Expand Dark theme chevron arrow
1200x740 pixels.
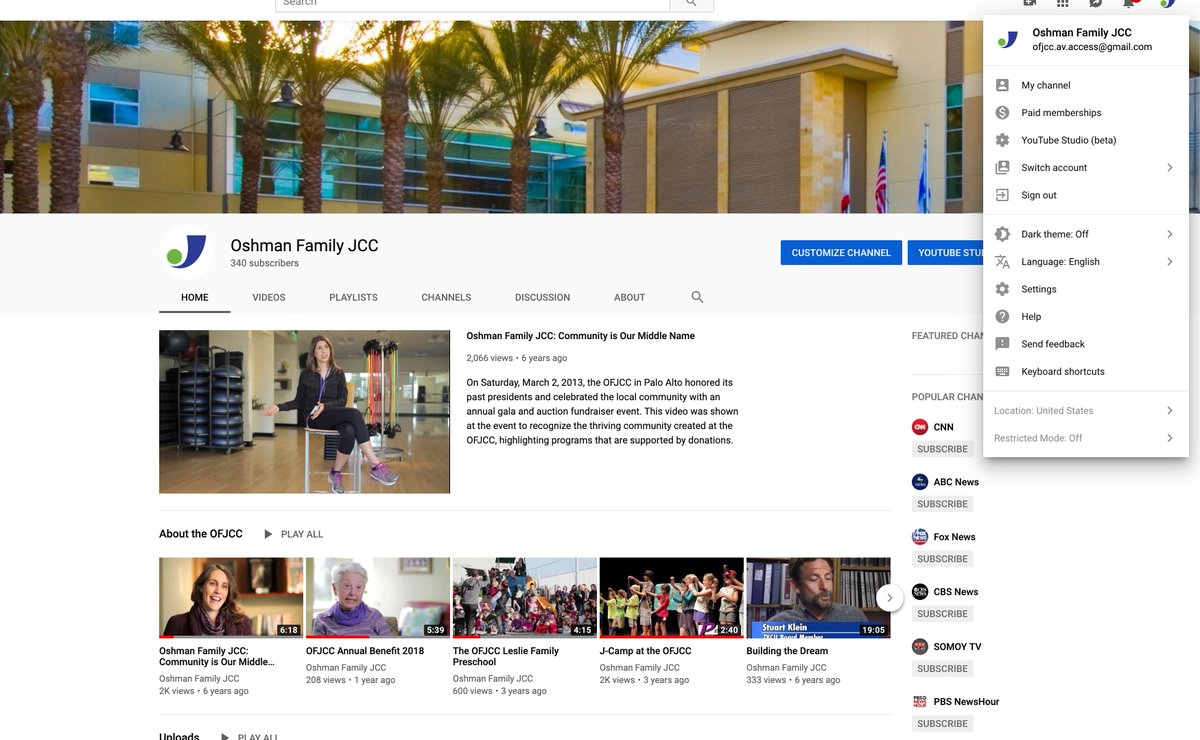1170,234
